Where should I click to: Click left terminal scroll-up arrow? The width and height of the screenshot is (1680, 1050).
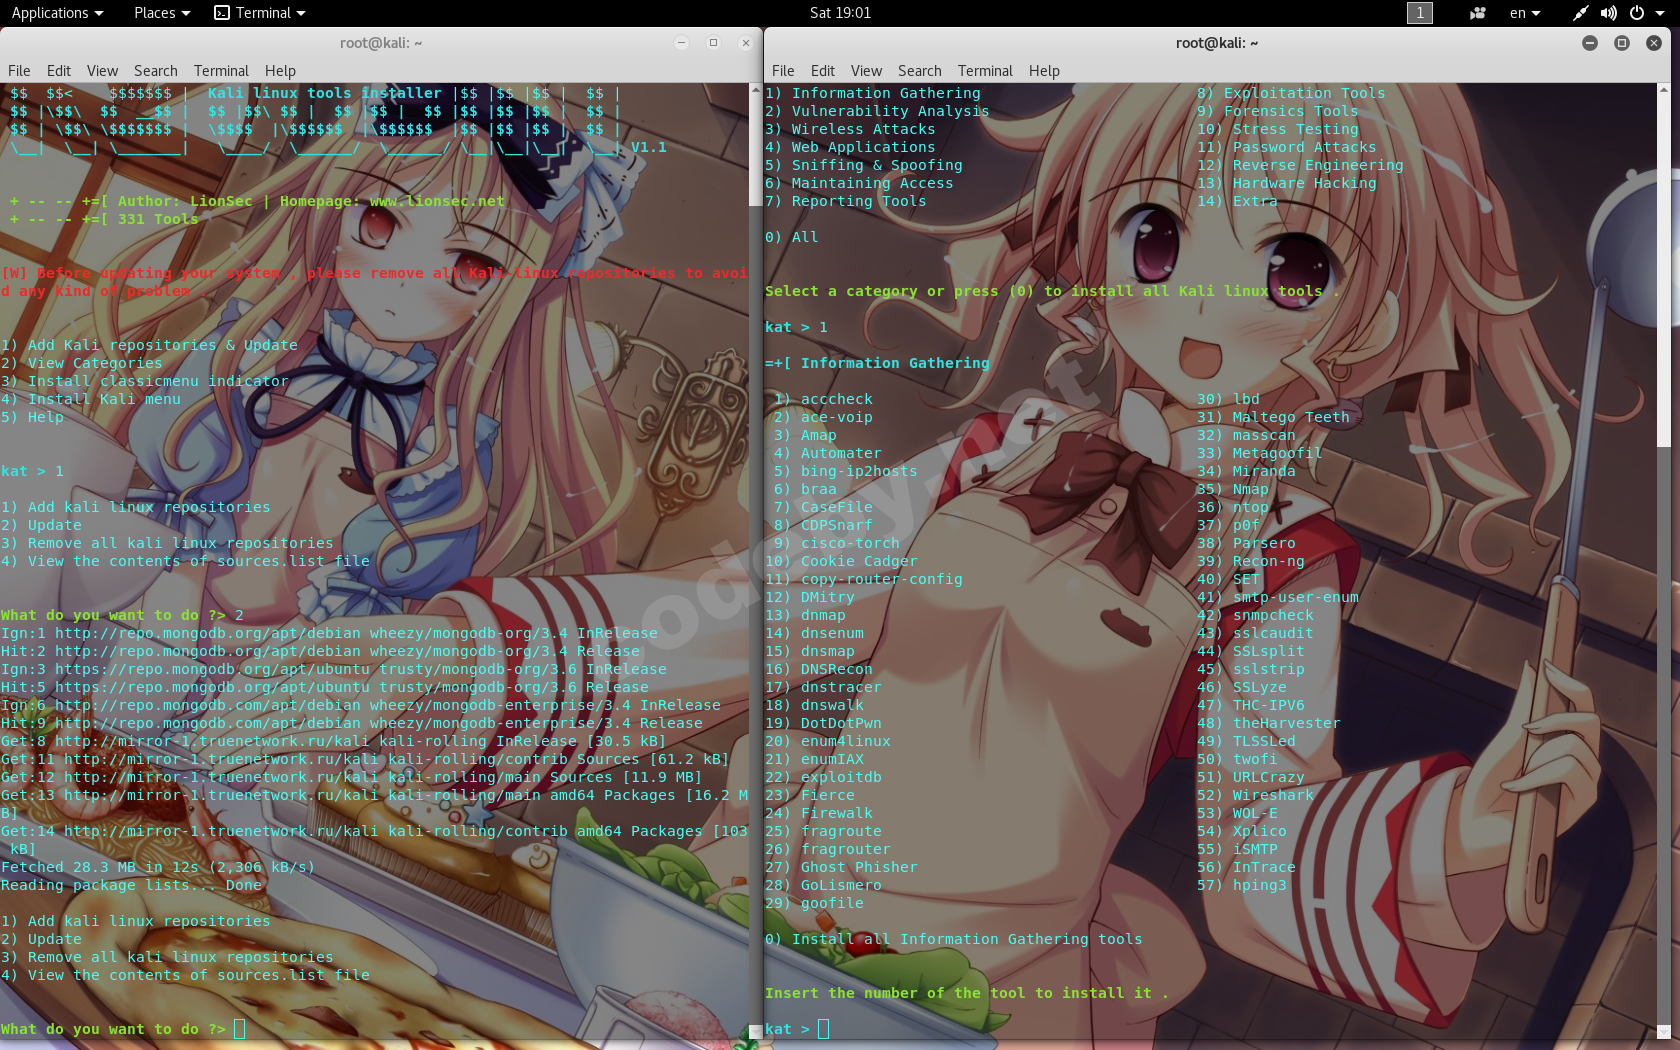pos(756,89)
